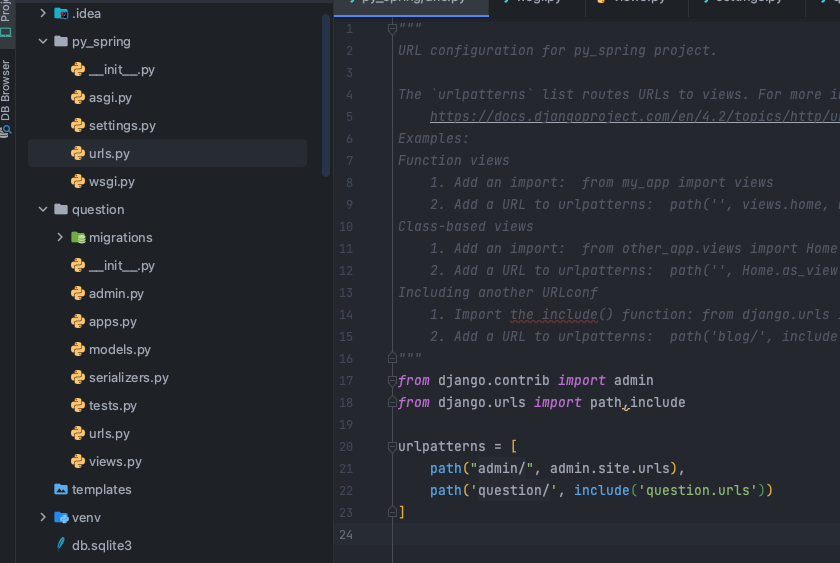Click "django.contrib" on line 17
Screen dimensions: 840x563
pos(493,380)
